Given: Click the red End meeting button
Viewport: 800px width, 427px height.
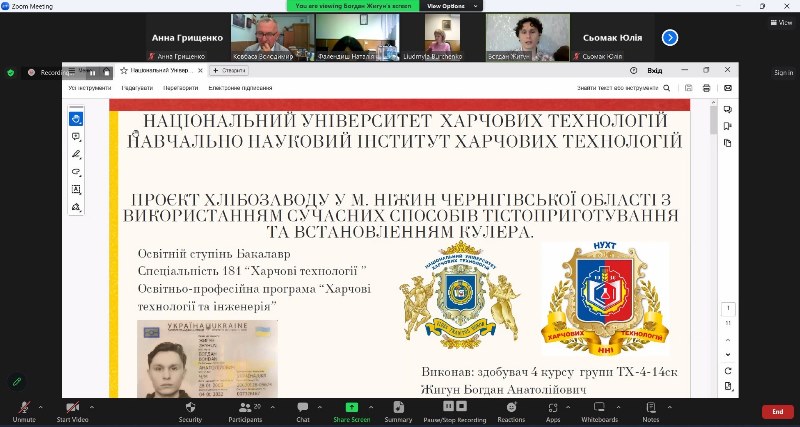Looking at the screenshot, I should pyautogui.click(x=778, y=412).
